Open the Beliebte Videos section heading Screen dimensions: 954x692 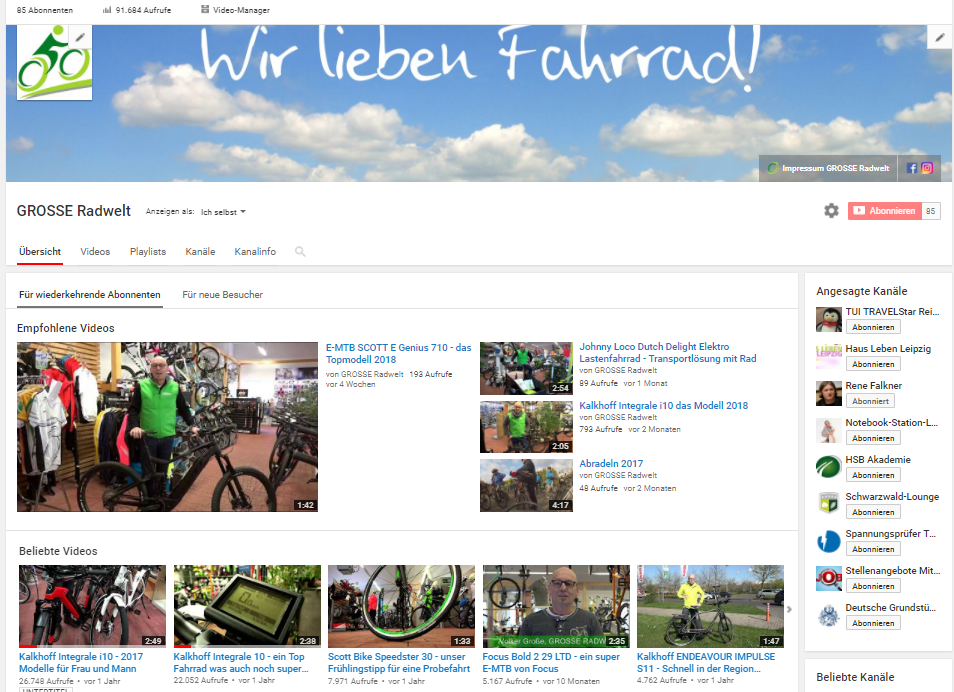click(x=58, y=551)
